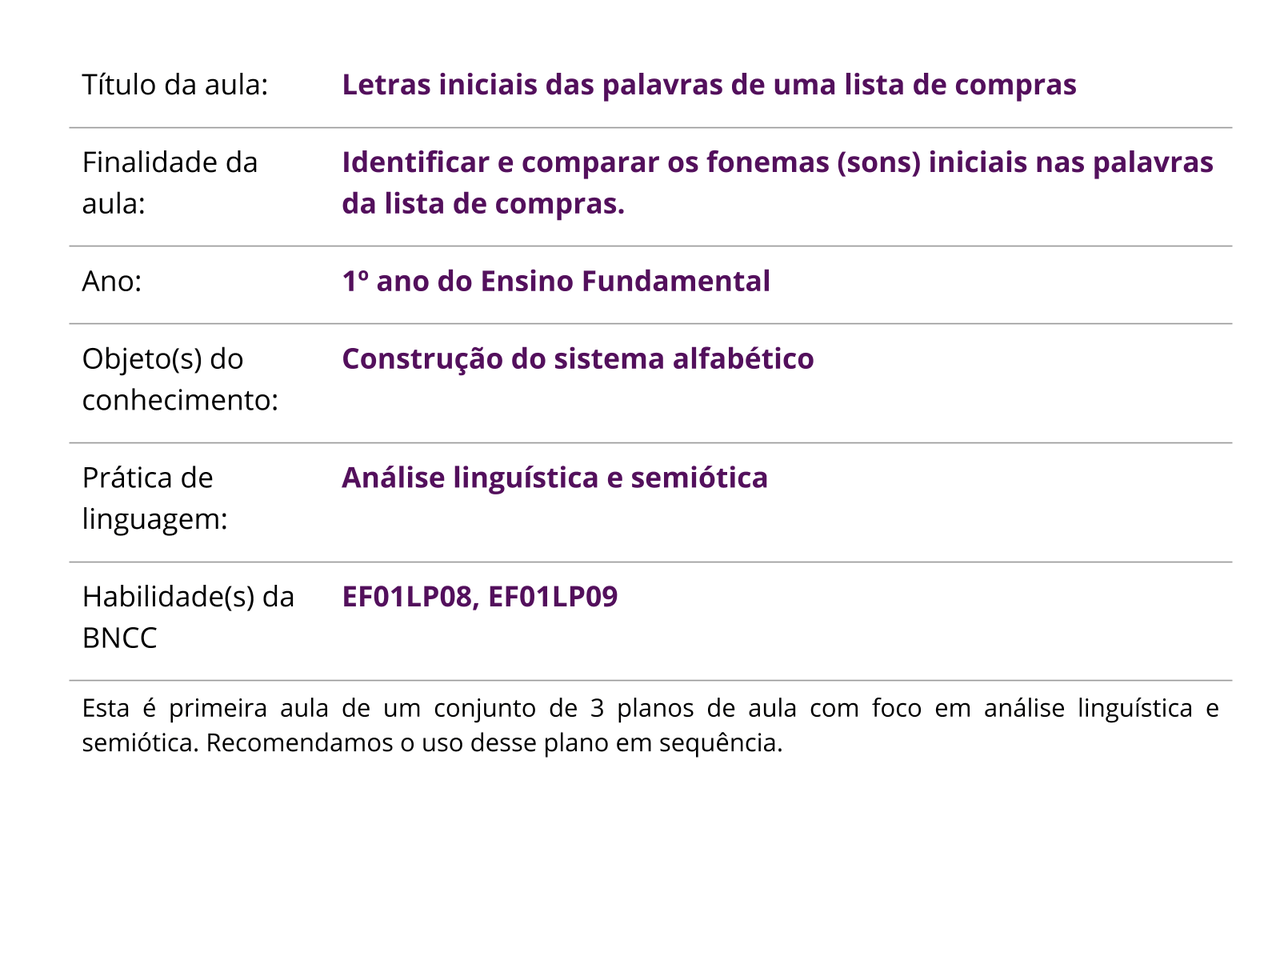Screen dimensions: 1280x960
Task: Click the bold "Análise linguística e semiótica" value
Action: 555,478
